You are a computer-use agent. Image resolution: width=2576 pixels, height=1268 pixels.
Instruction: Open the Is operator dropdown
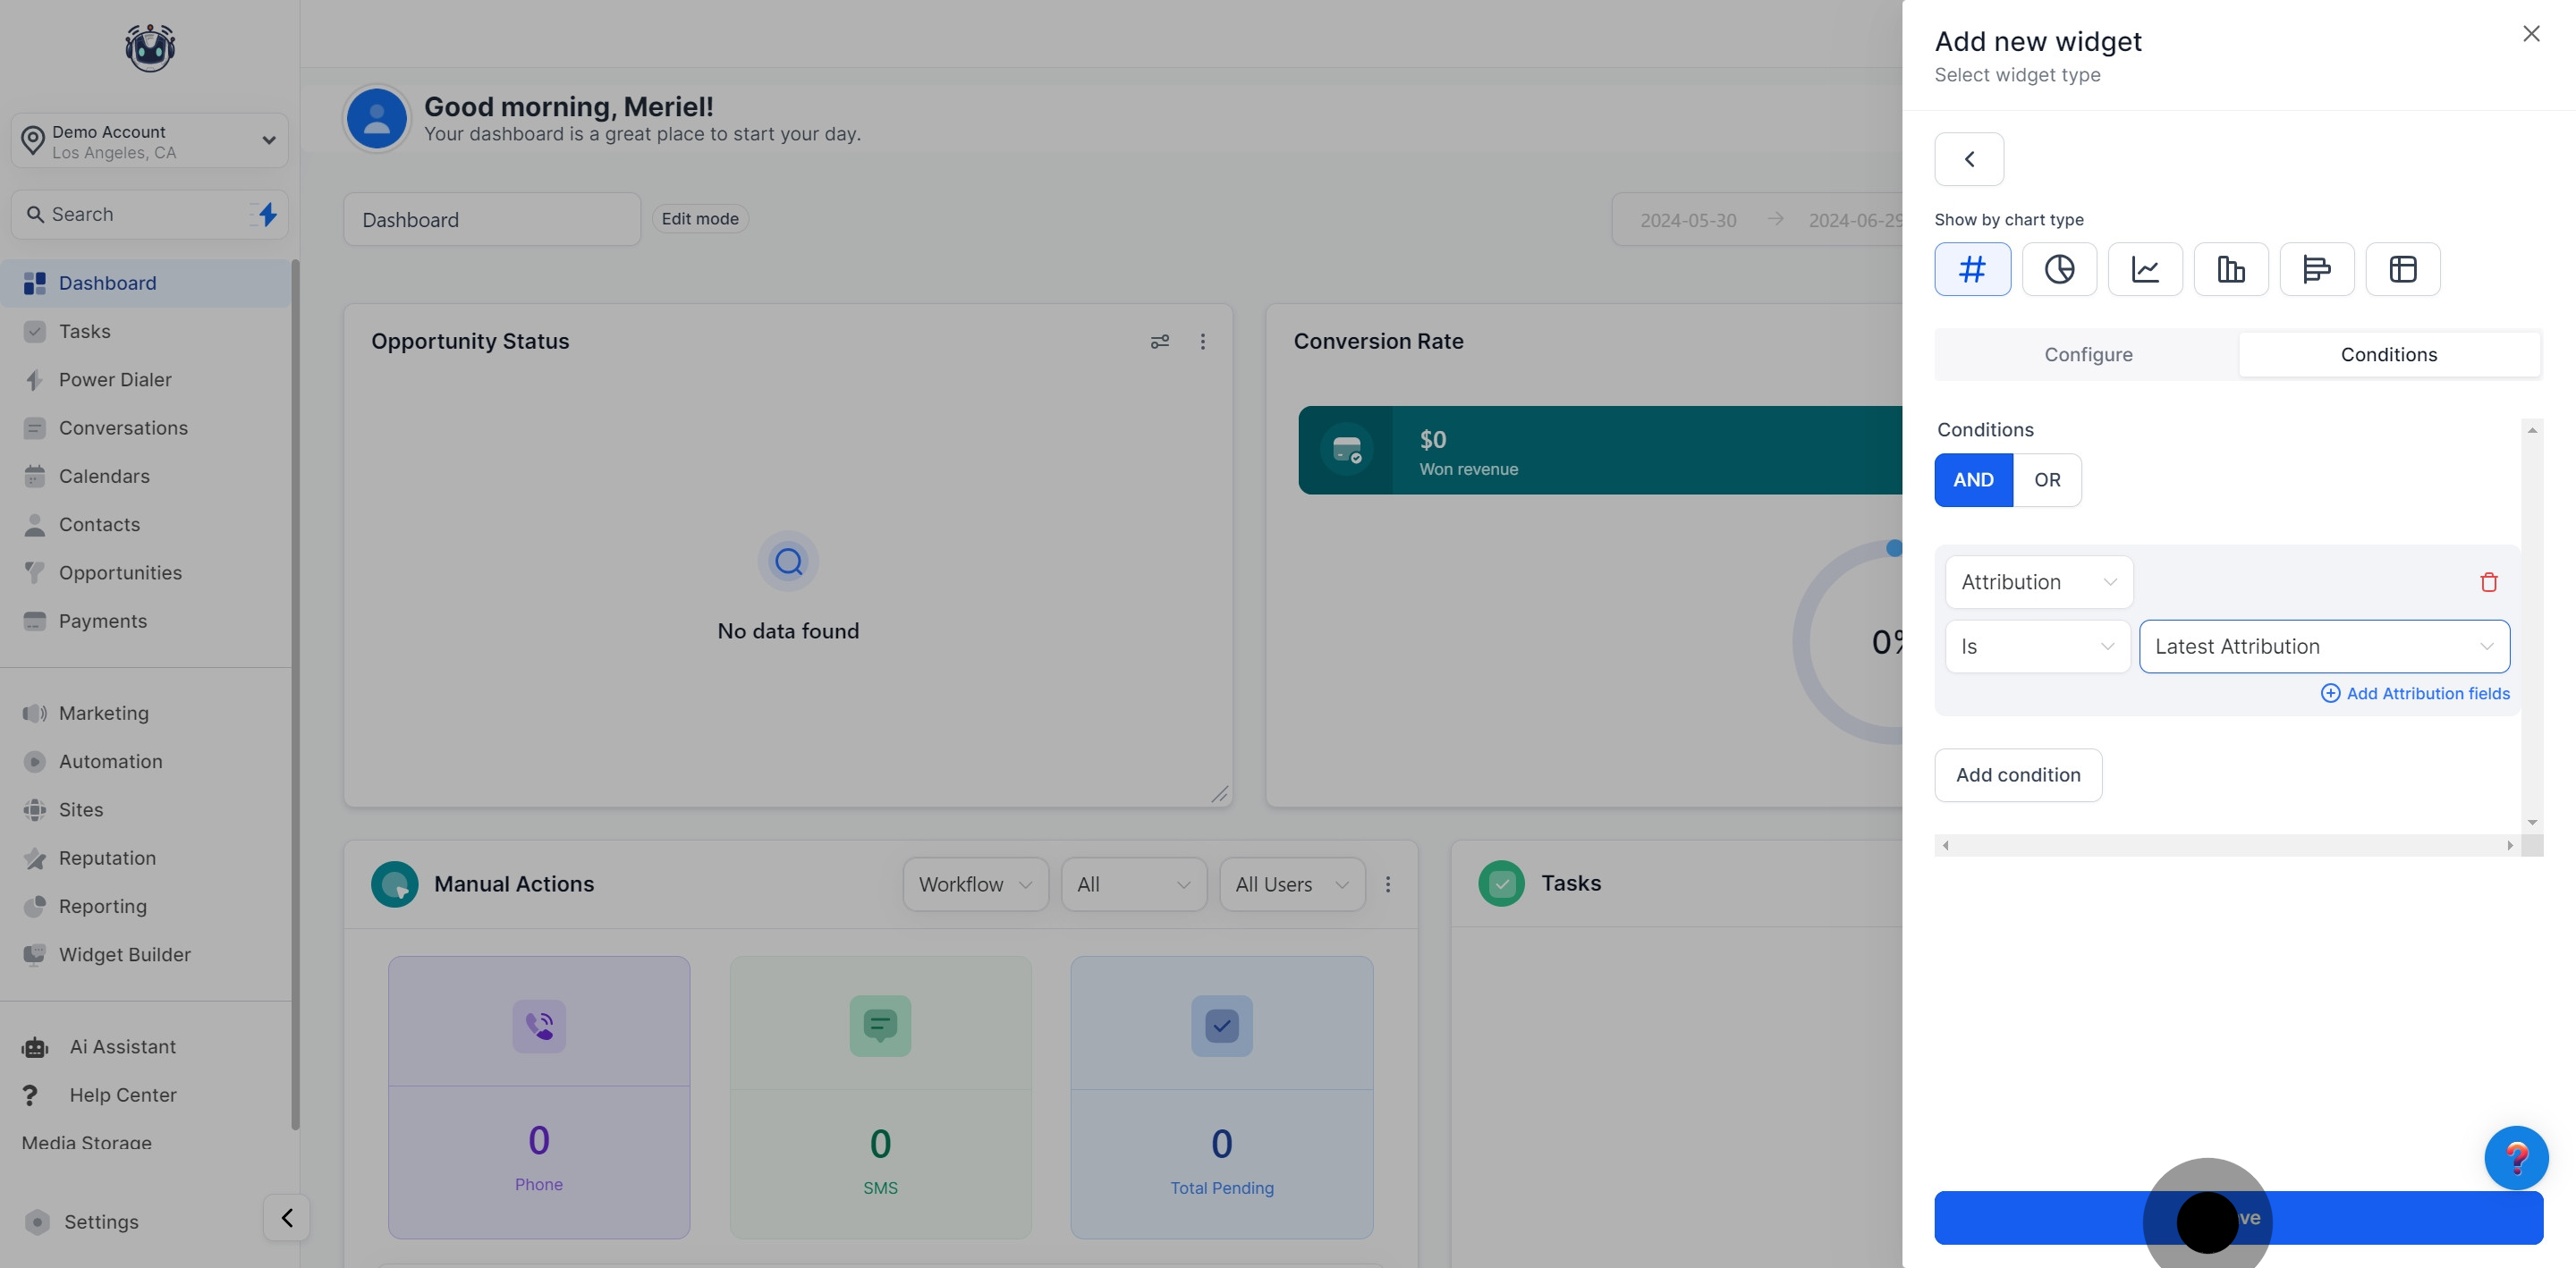(2036, 646)
